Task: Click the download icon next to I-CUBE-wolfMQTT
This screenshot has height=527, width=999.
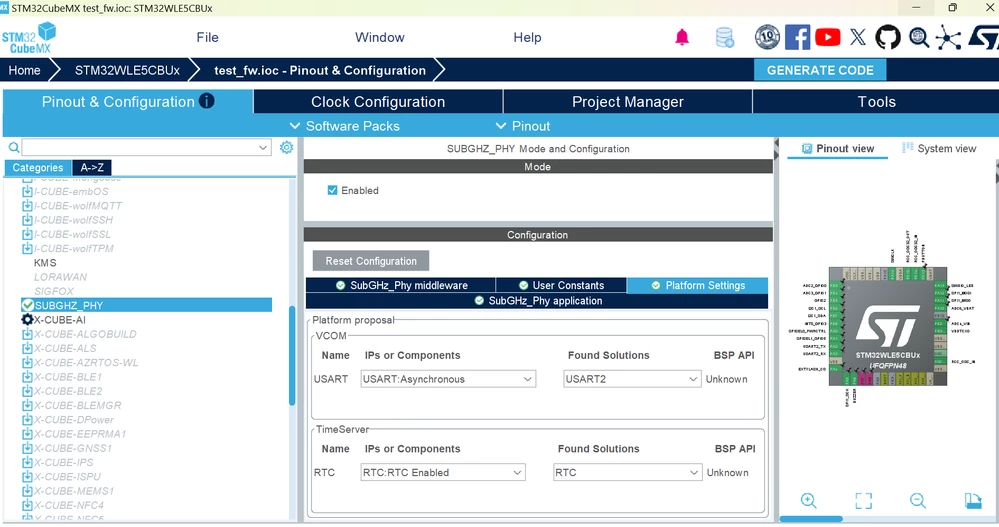Action: pyautogui.click(x=27, y=206)
